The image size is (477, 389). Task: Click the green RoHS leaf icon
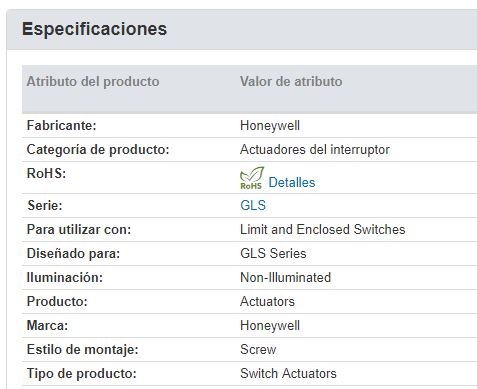(x=252, y=178)
